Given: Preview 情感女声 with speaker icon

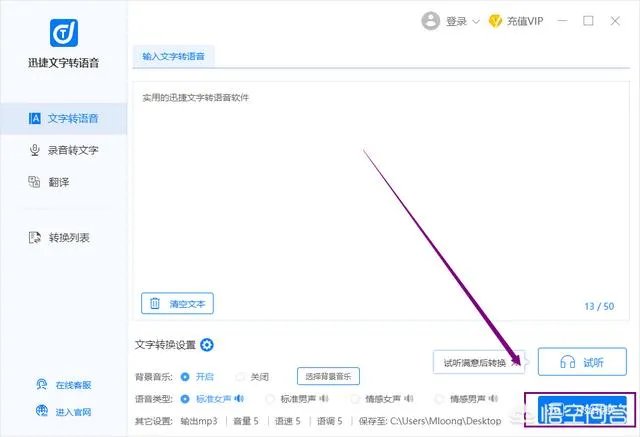Looking at the screenshot, I should (409, 399).
